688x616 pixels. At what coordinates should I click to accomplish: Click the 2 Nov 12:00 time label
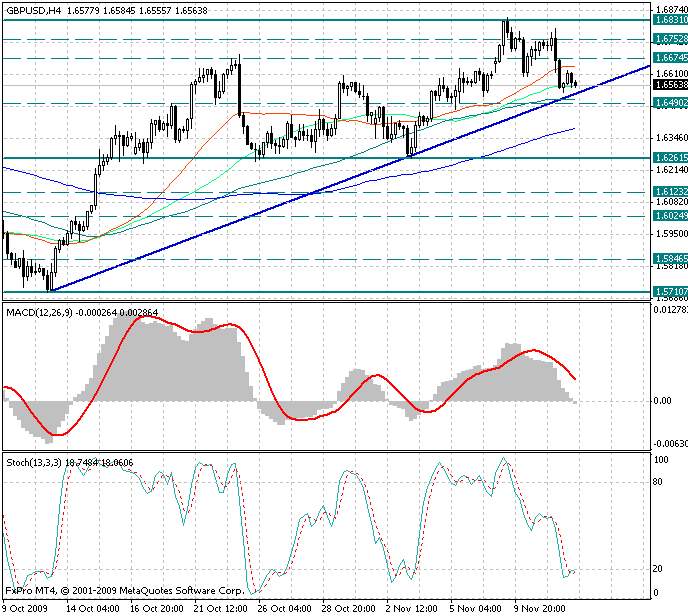tap(412, 609)
